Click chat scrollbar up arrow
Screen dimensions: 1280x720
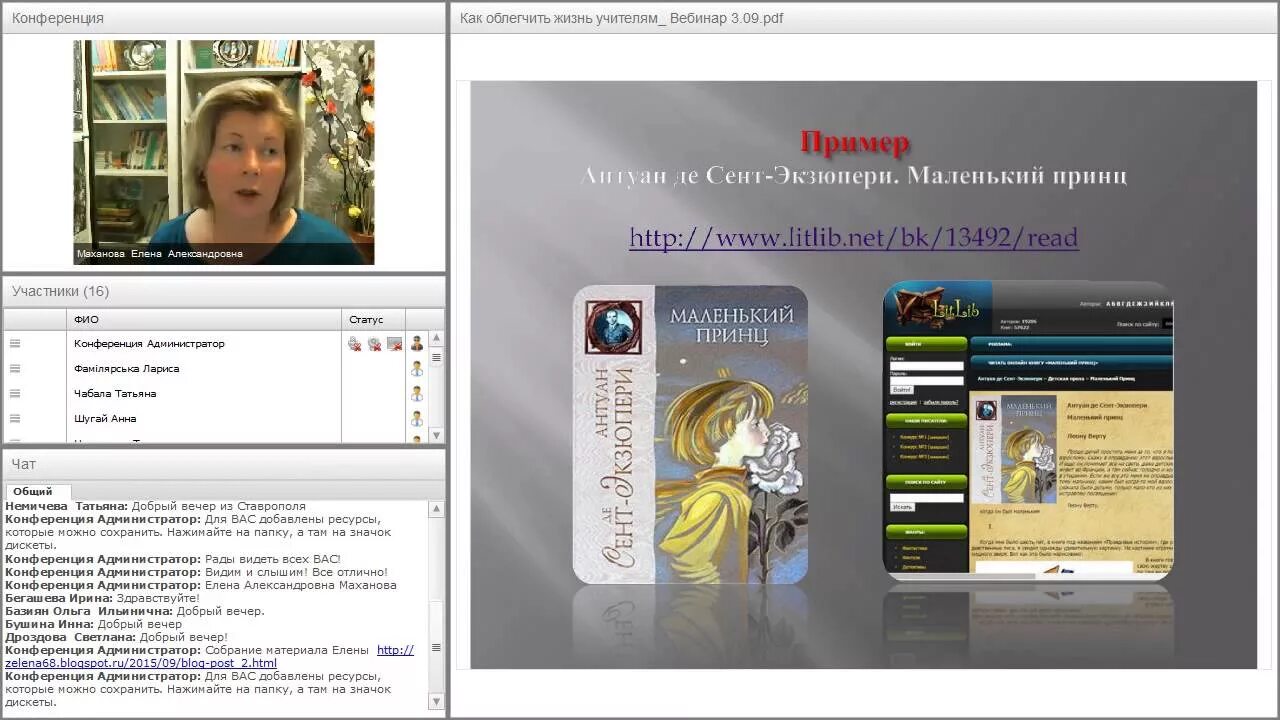(x=436, y=509)
